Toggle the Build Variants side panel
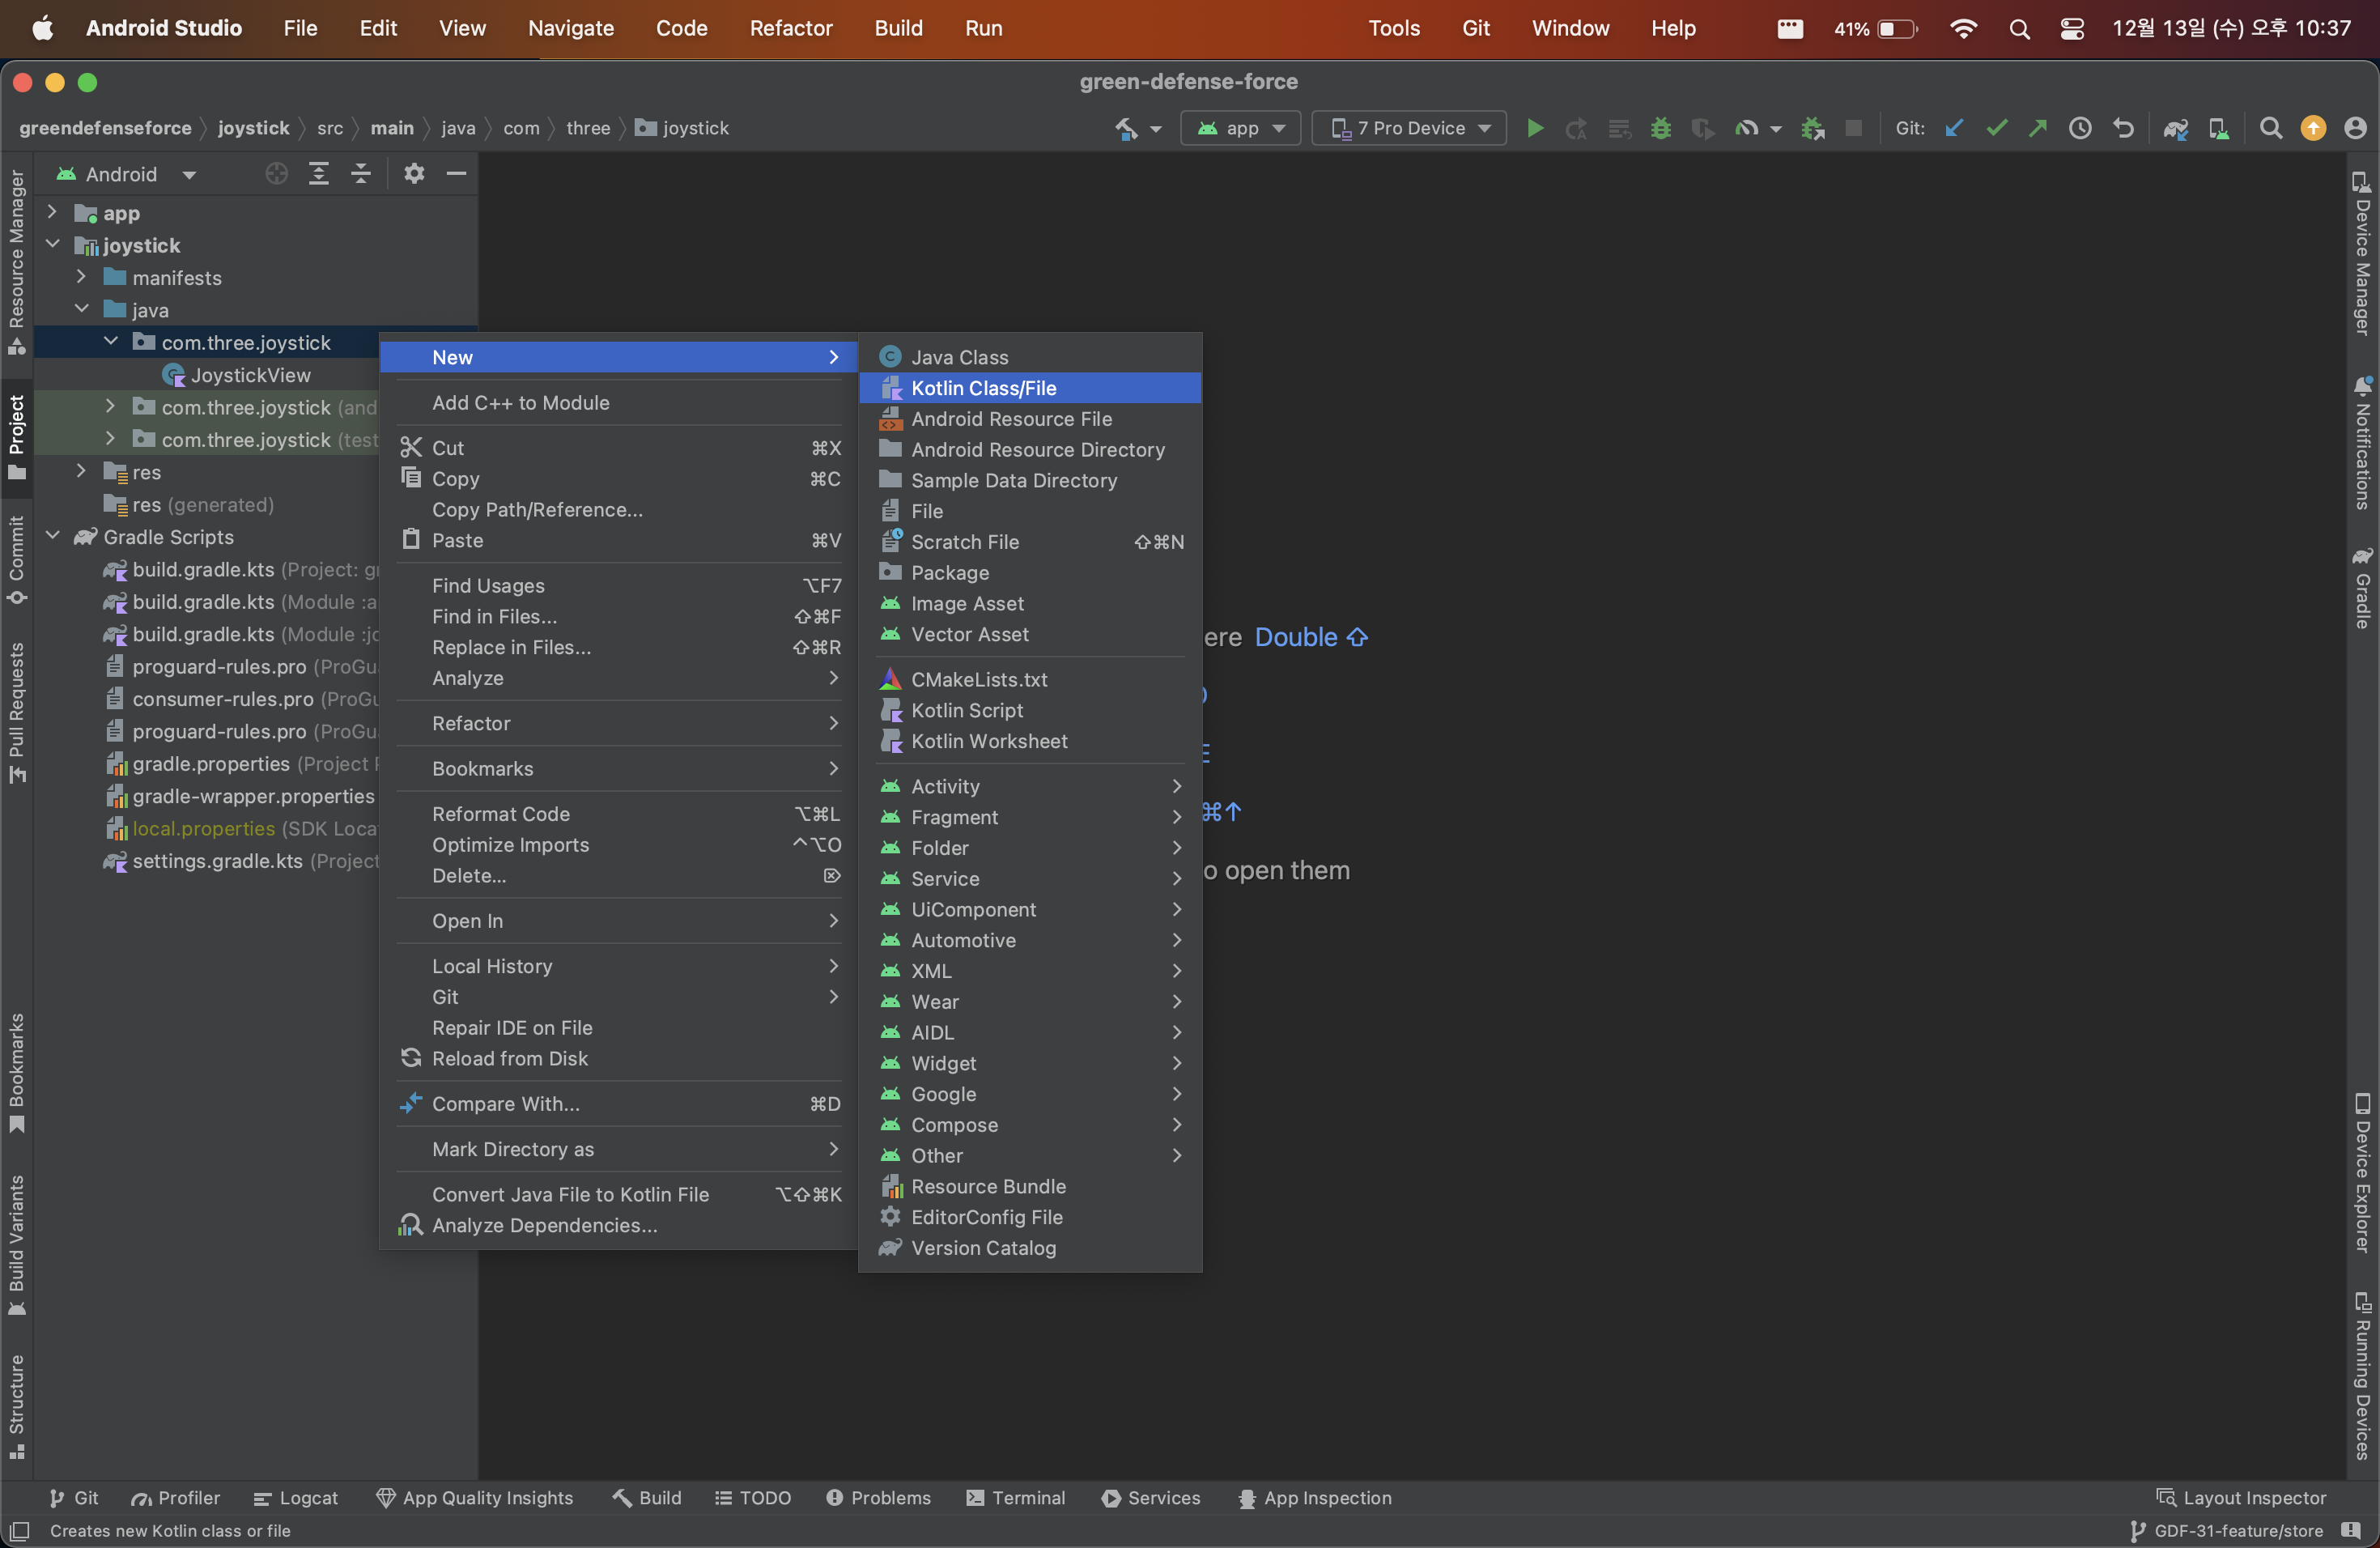Viewport: 2380px width, 1548px height. pos(16,1244)
